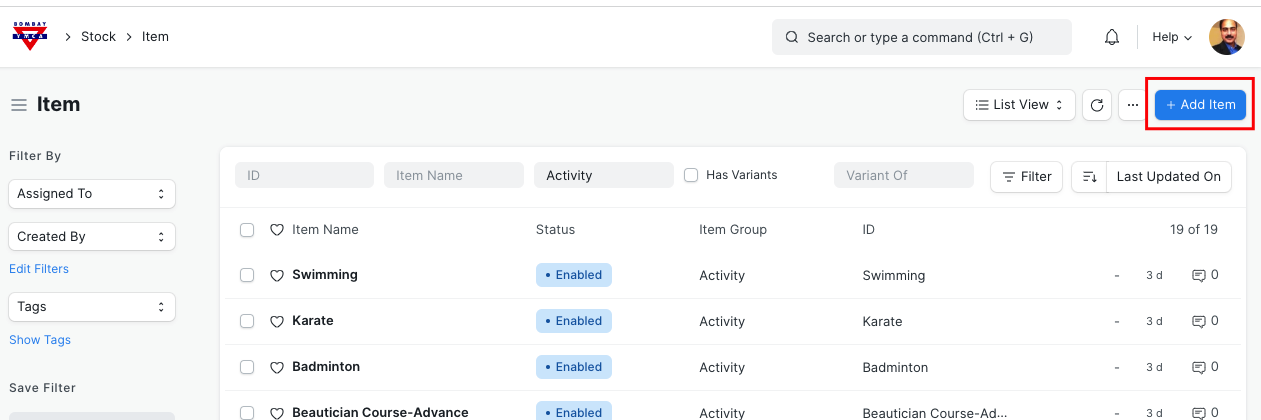This screenshot has height=420, width=1261.
Task: Click the Edit Filters link
Action: click(39, 269)
